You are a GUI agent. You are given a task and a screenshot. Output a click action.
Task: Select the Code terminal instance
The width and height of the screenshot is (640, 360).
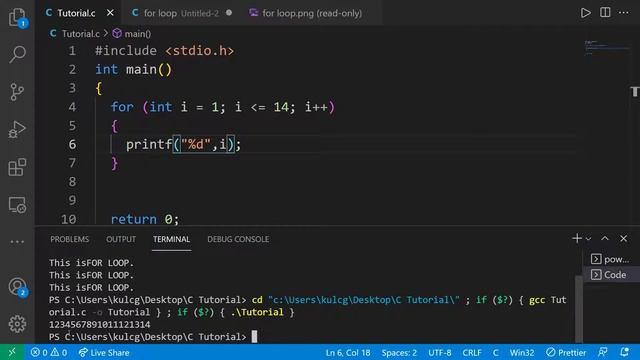coord(610,275)
